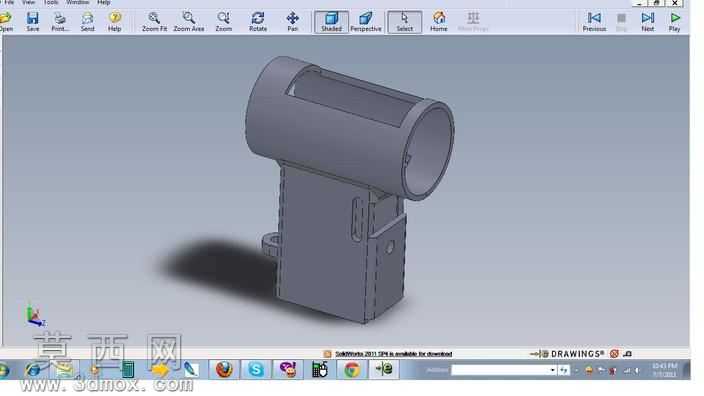Click the Send toolbar icon
Viewport: 704px width, 396px height.
(x=88, y=21)
